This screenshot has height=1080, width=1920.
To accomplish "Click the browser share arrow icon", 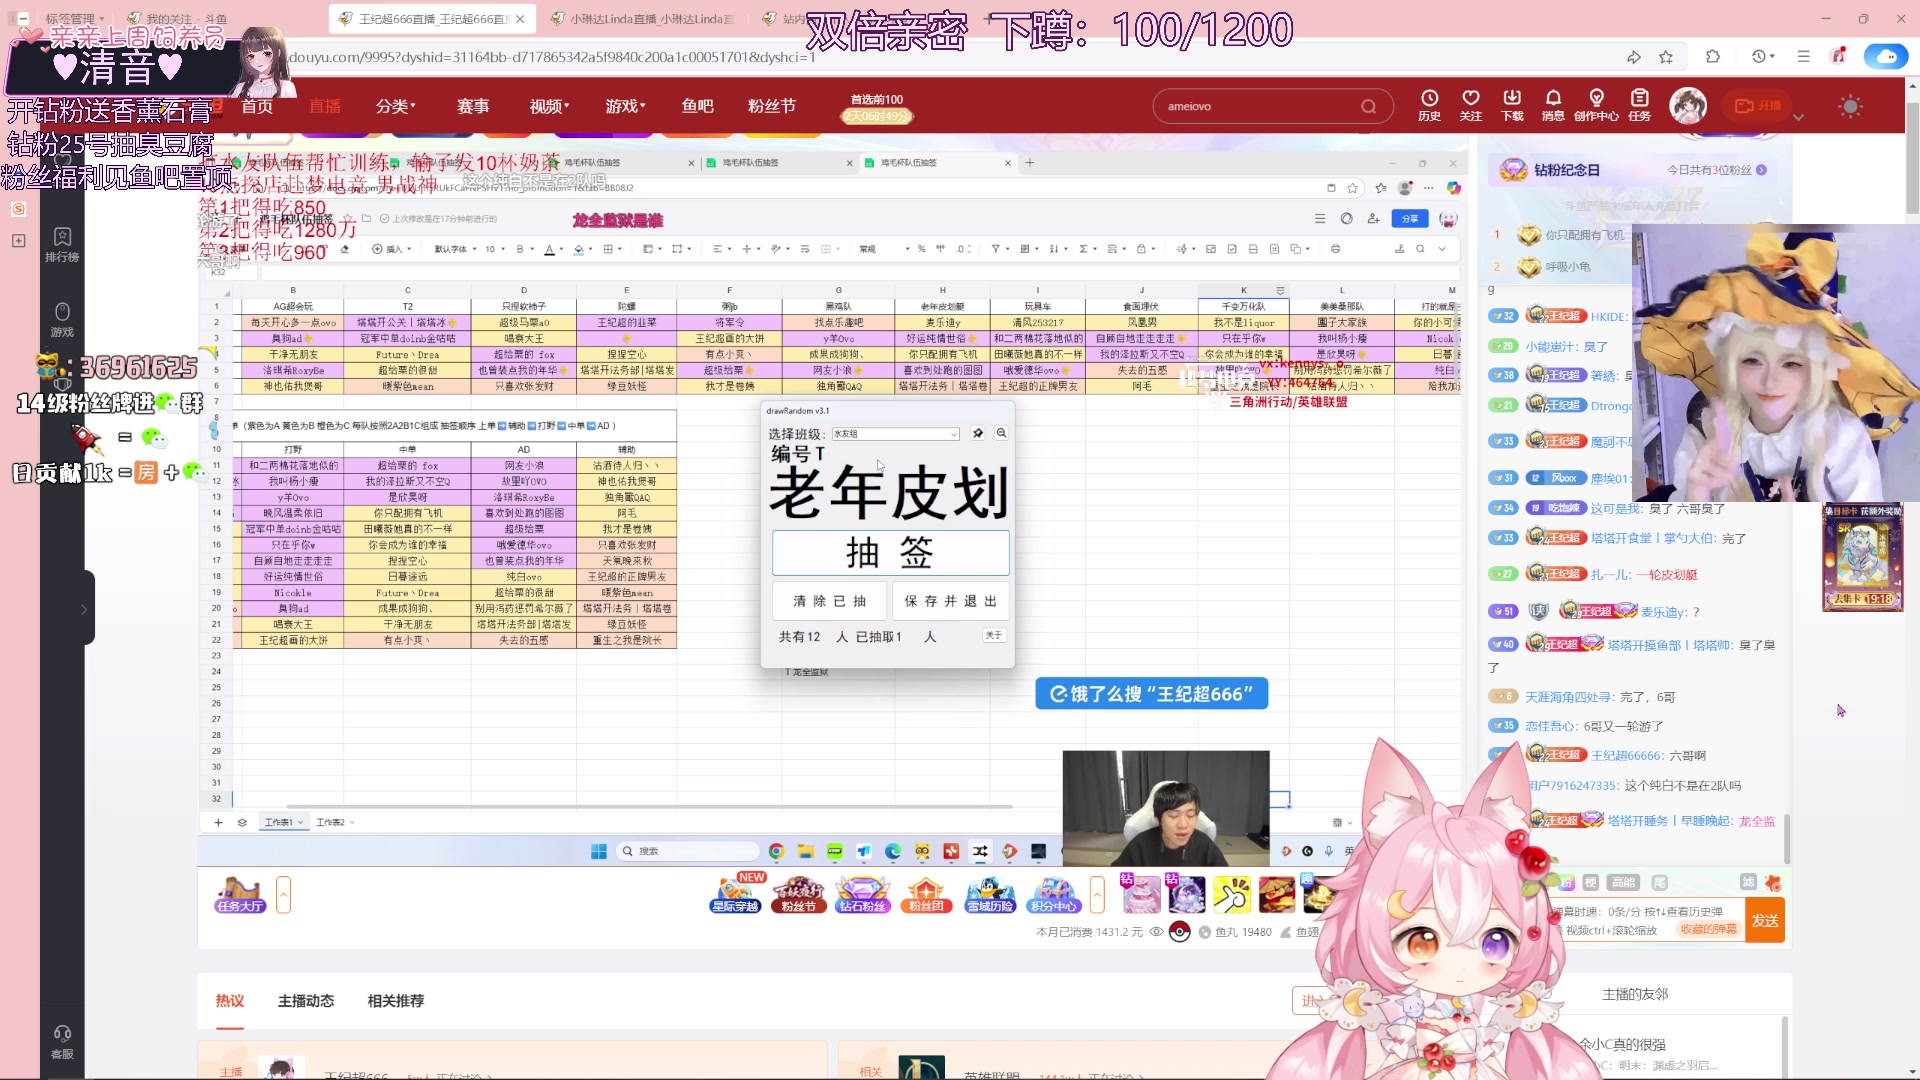I will tap(1633, 57).
